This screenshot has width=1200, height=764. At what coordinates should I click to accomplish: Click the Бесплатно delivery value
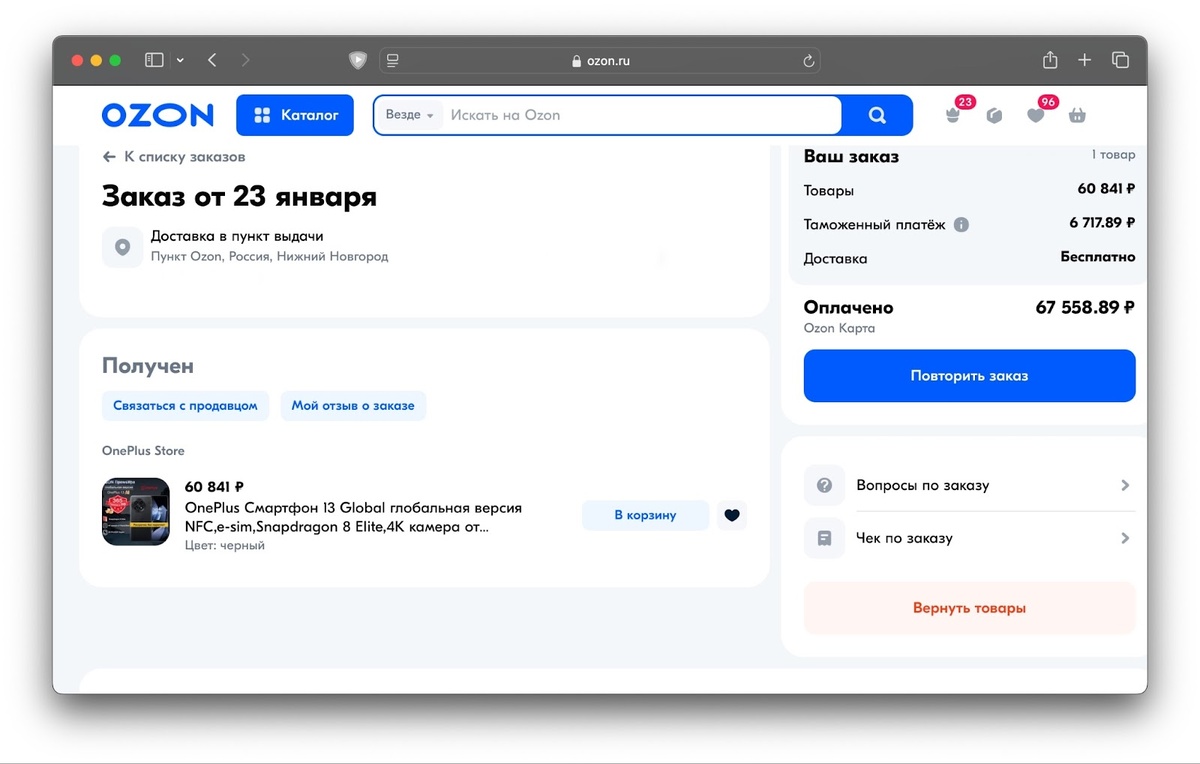tap(1098, 257)
